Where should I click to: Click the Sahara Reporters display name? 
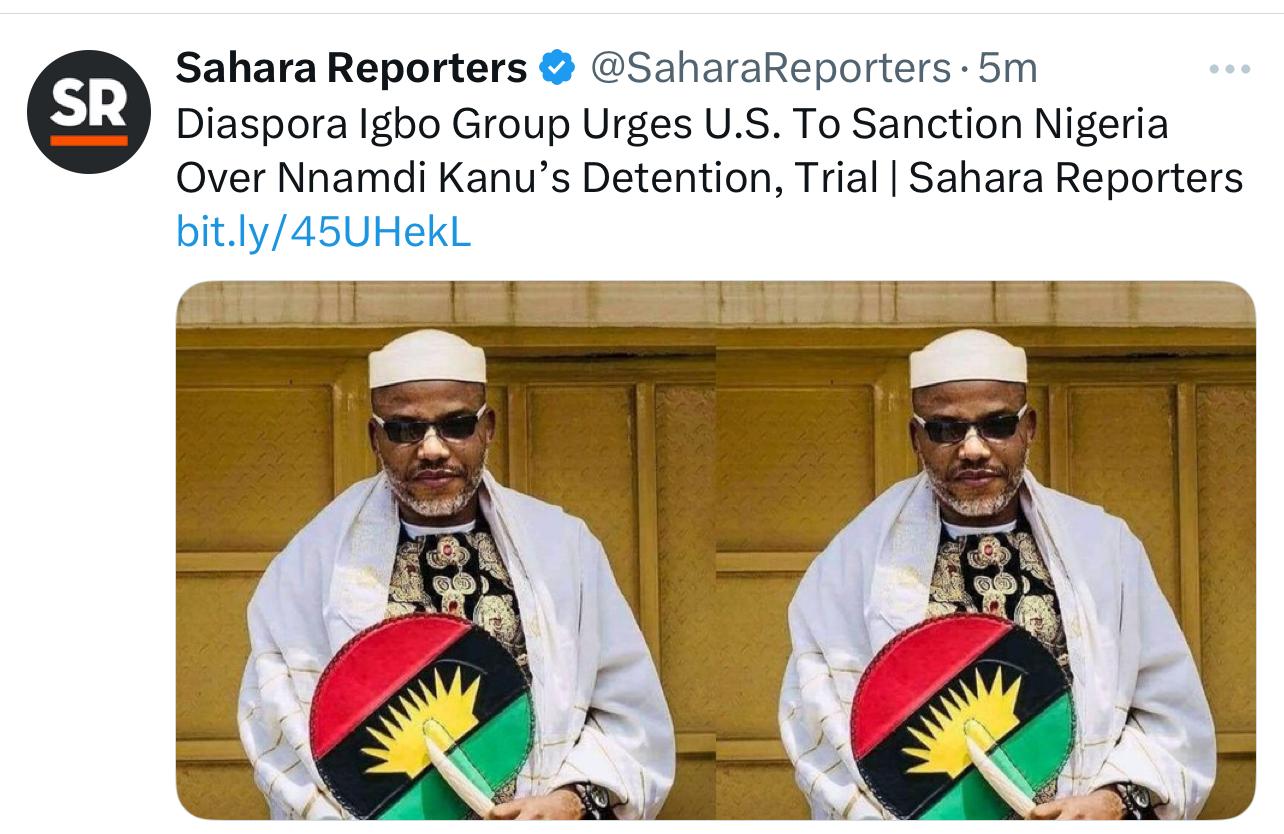(x=351, y=68)
